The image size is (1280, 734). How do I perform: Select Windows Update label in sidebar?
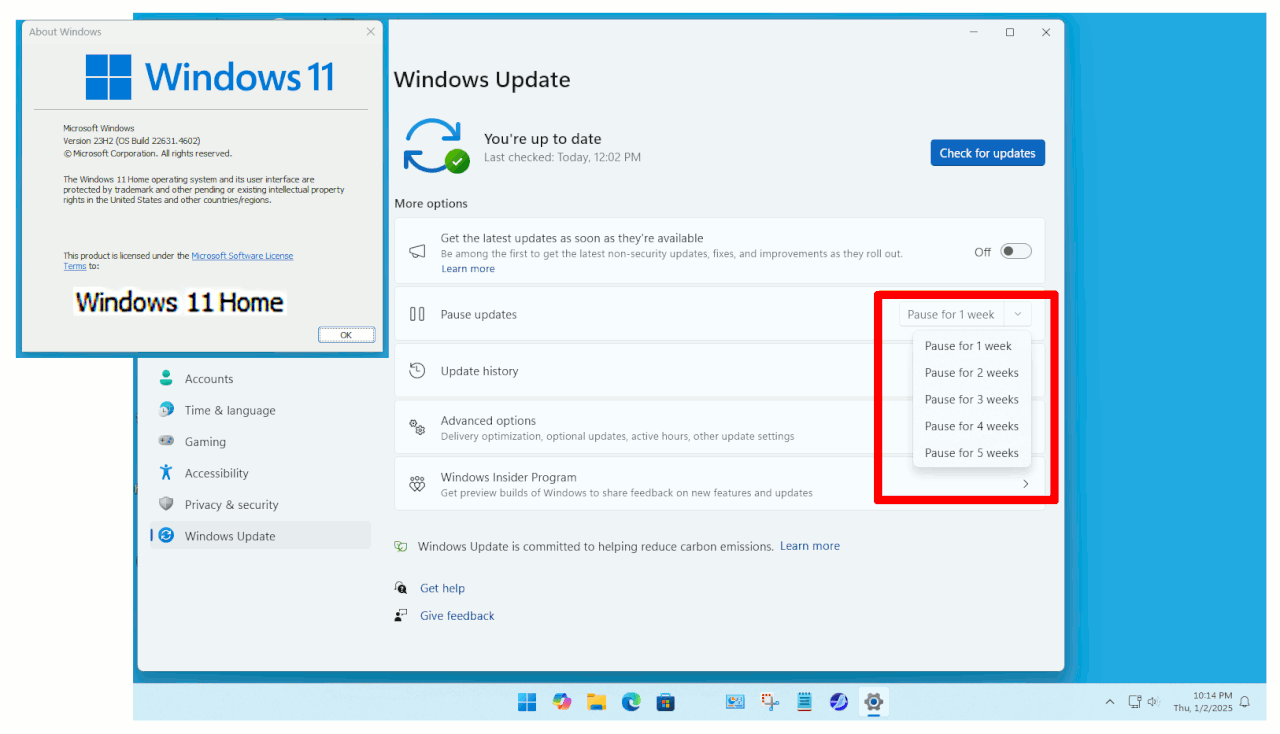pos(230,536)
